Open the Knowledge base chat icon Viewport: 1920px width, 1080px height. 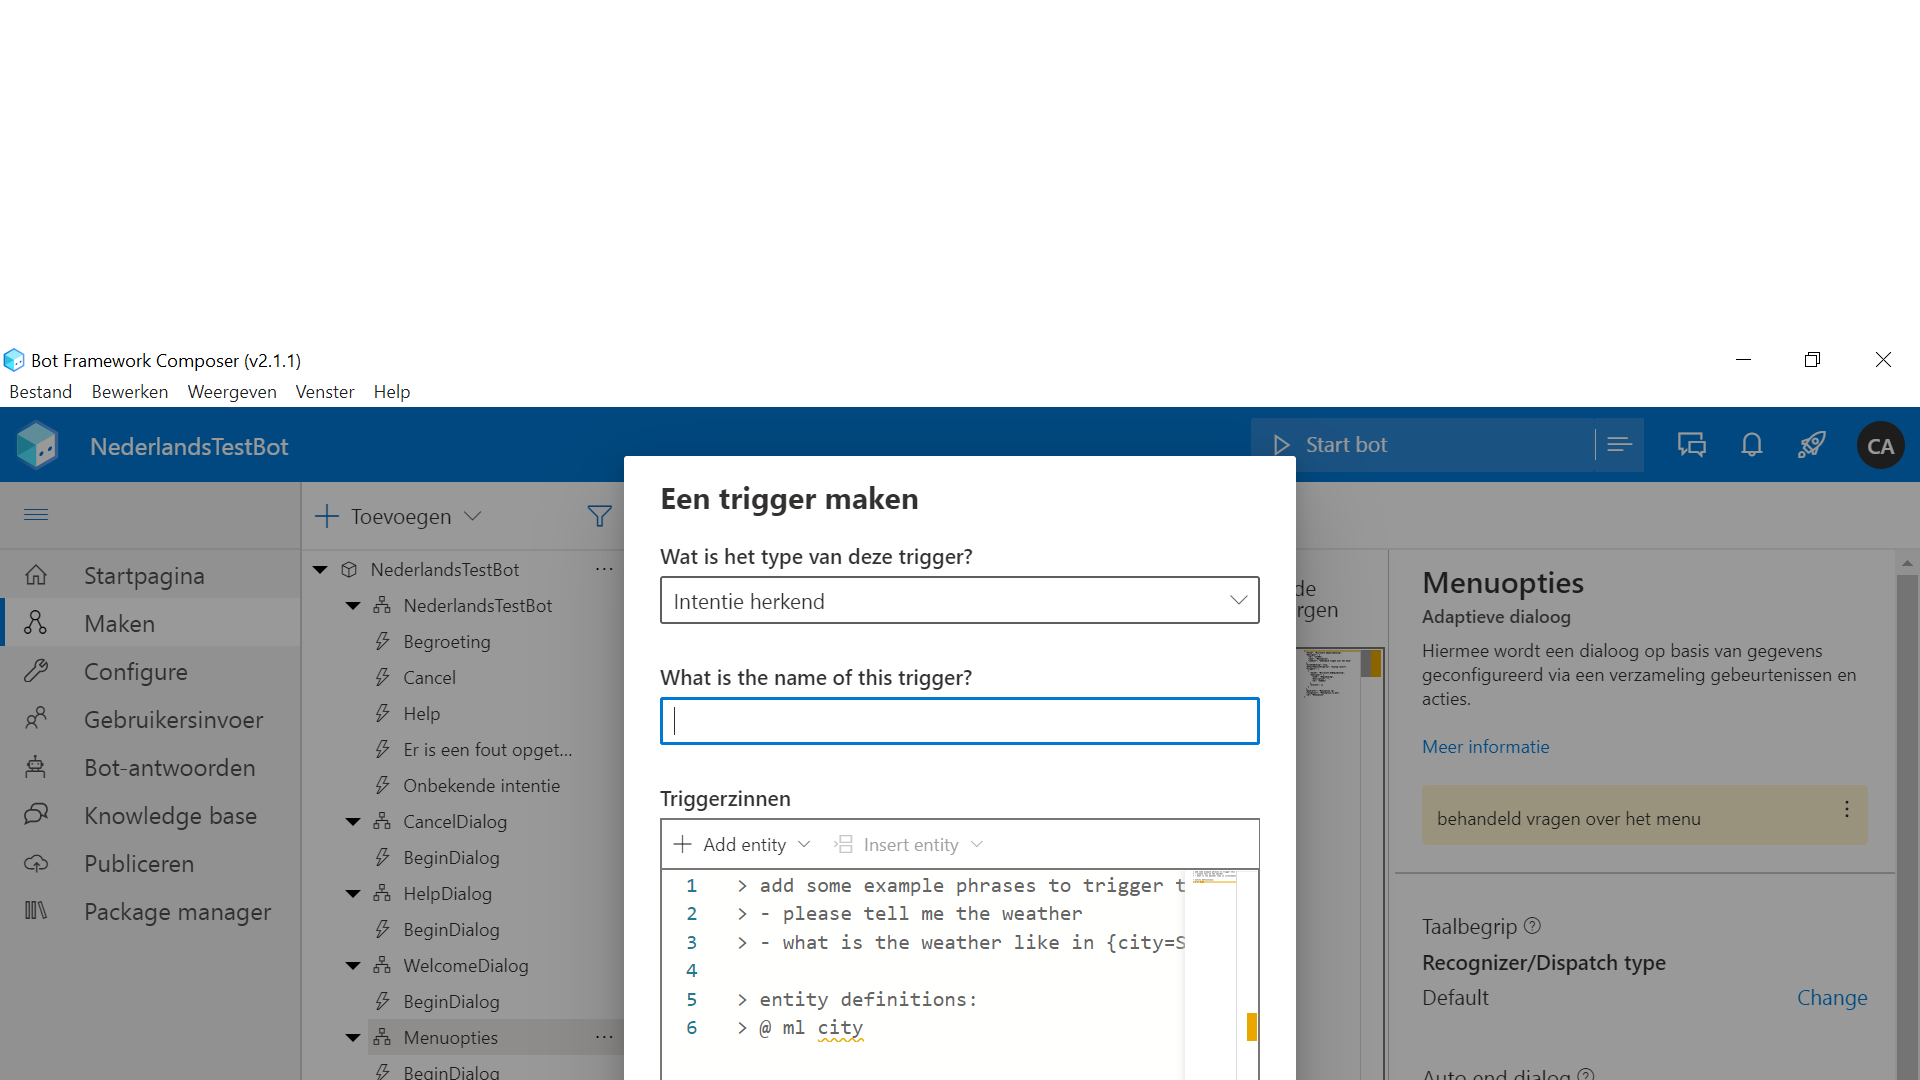pyautogui.click(x=36, y=815)
